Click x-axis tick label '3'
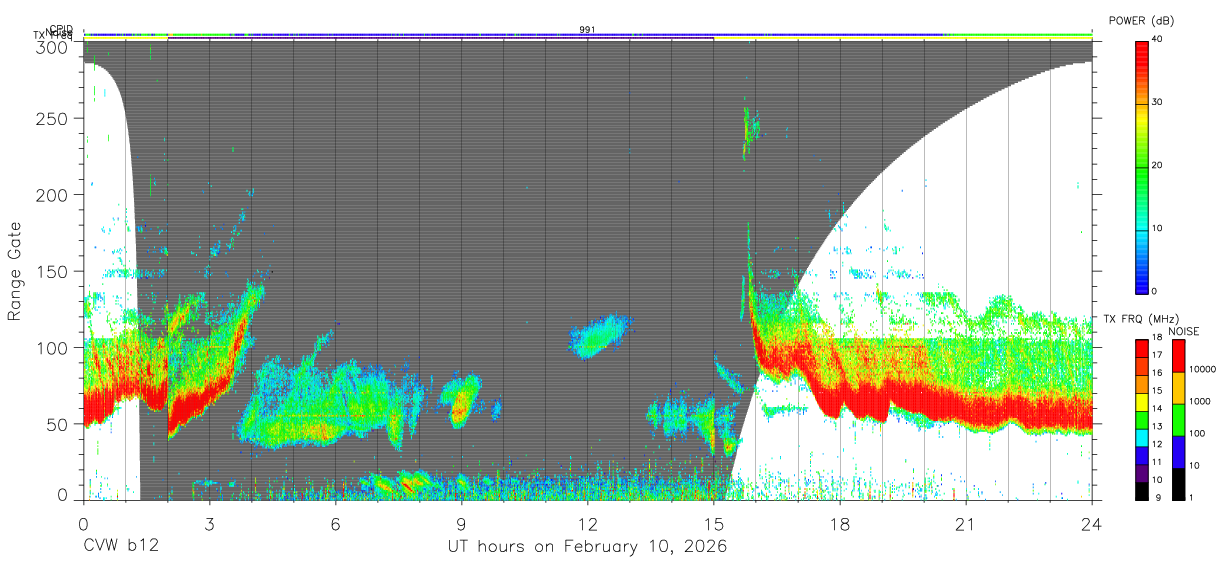The image size is (1228, 567). click(209, 523)
